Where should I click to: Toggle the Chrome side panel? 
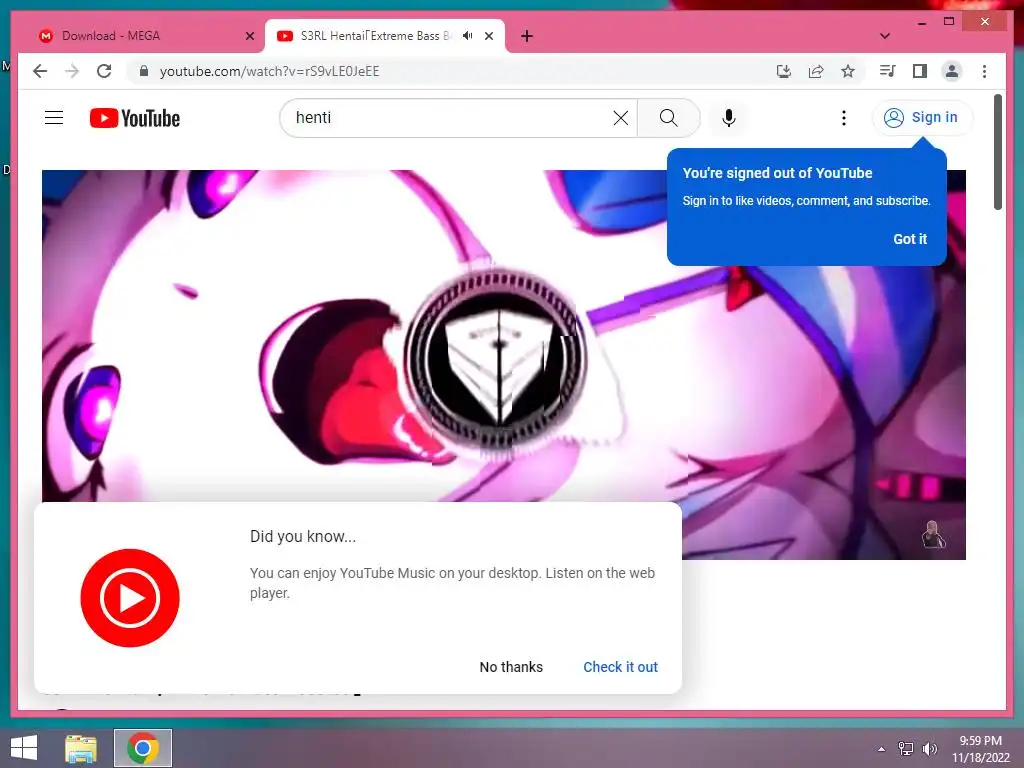(x=920, y=71)
